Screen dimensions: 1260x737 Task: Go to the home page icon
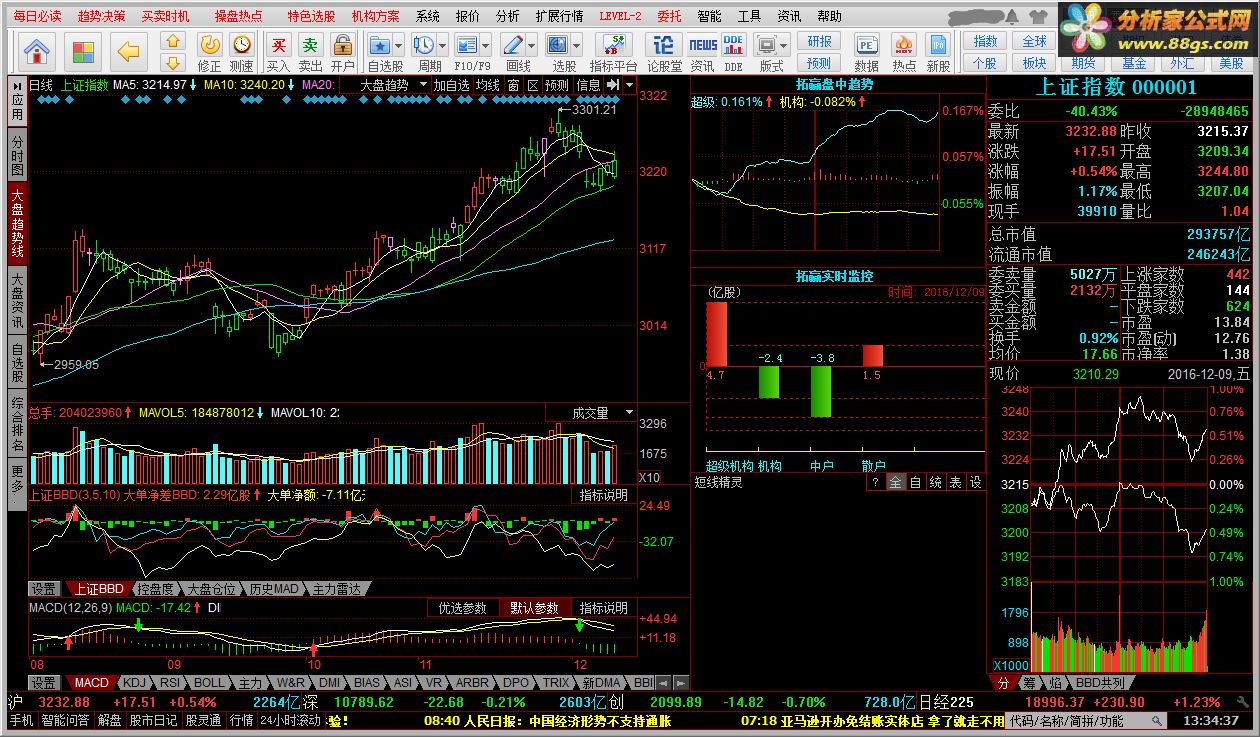coord(38,50)
